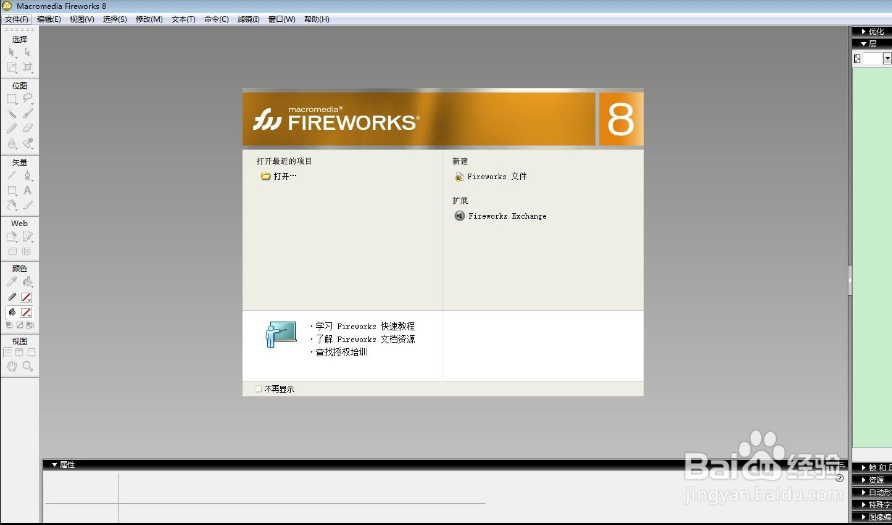Open the 文本(T) menu
This screenshot has width=892, height=525.
(183, 19)
